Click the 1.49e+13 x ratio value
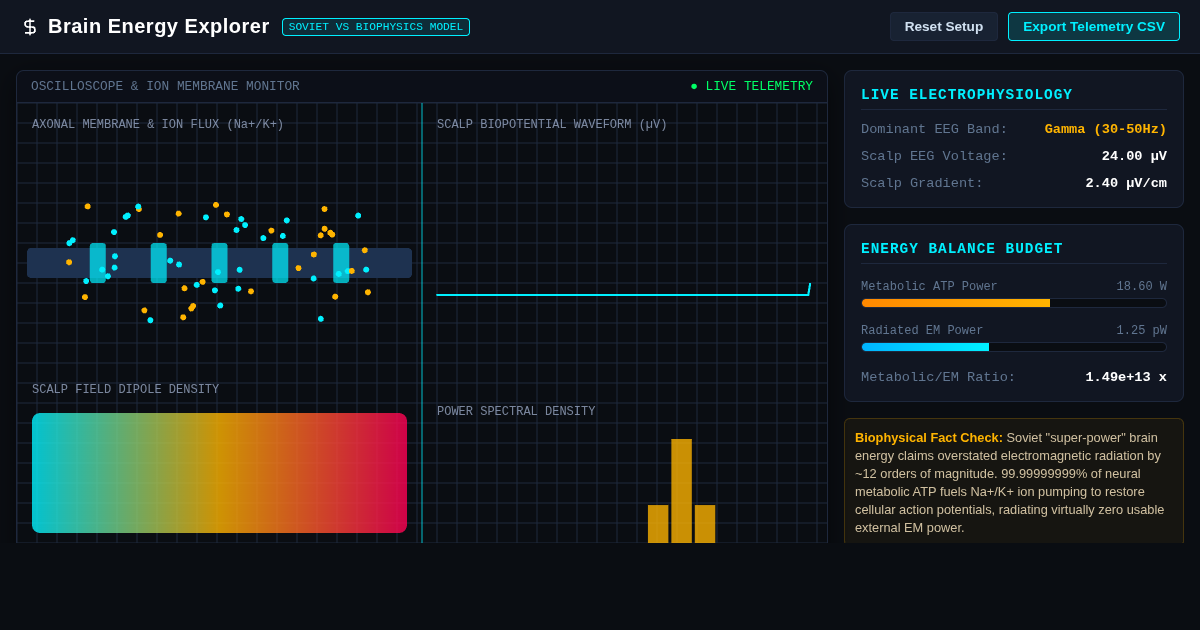The width and height of the screenshot is (1200, 630). 1126,377
